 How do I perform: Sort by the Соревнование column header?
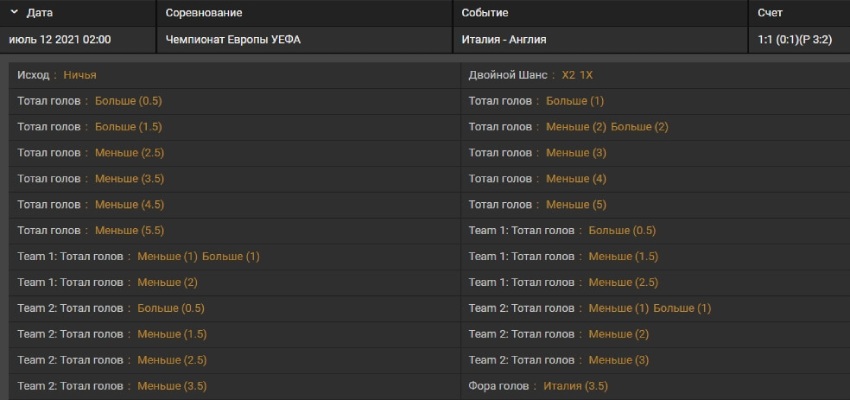[204, 13]
